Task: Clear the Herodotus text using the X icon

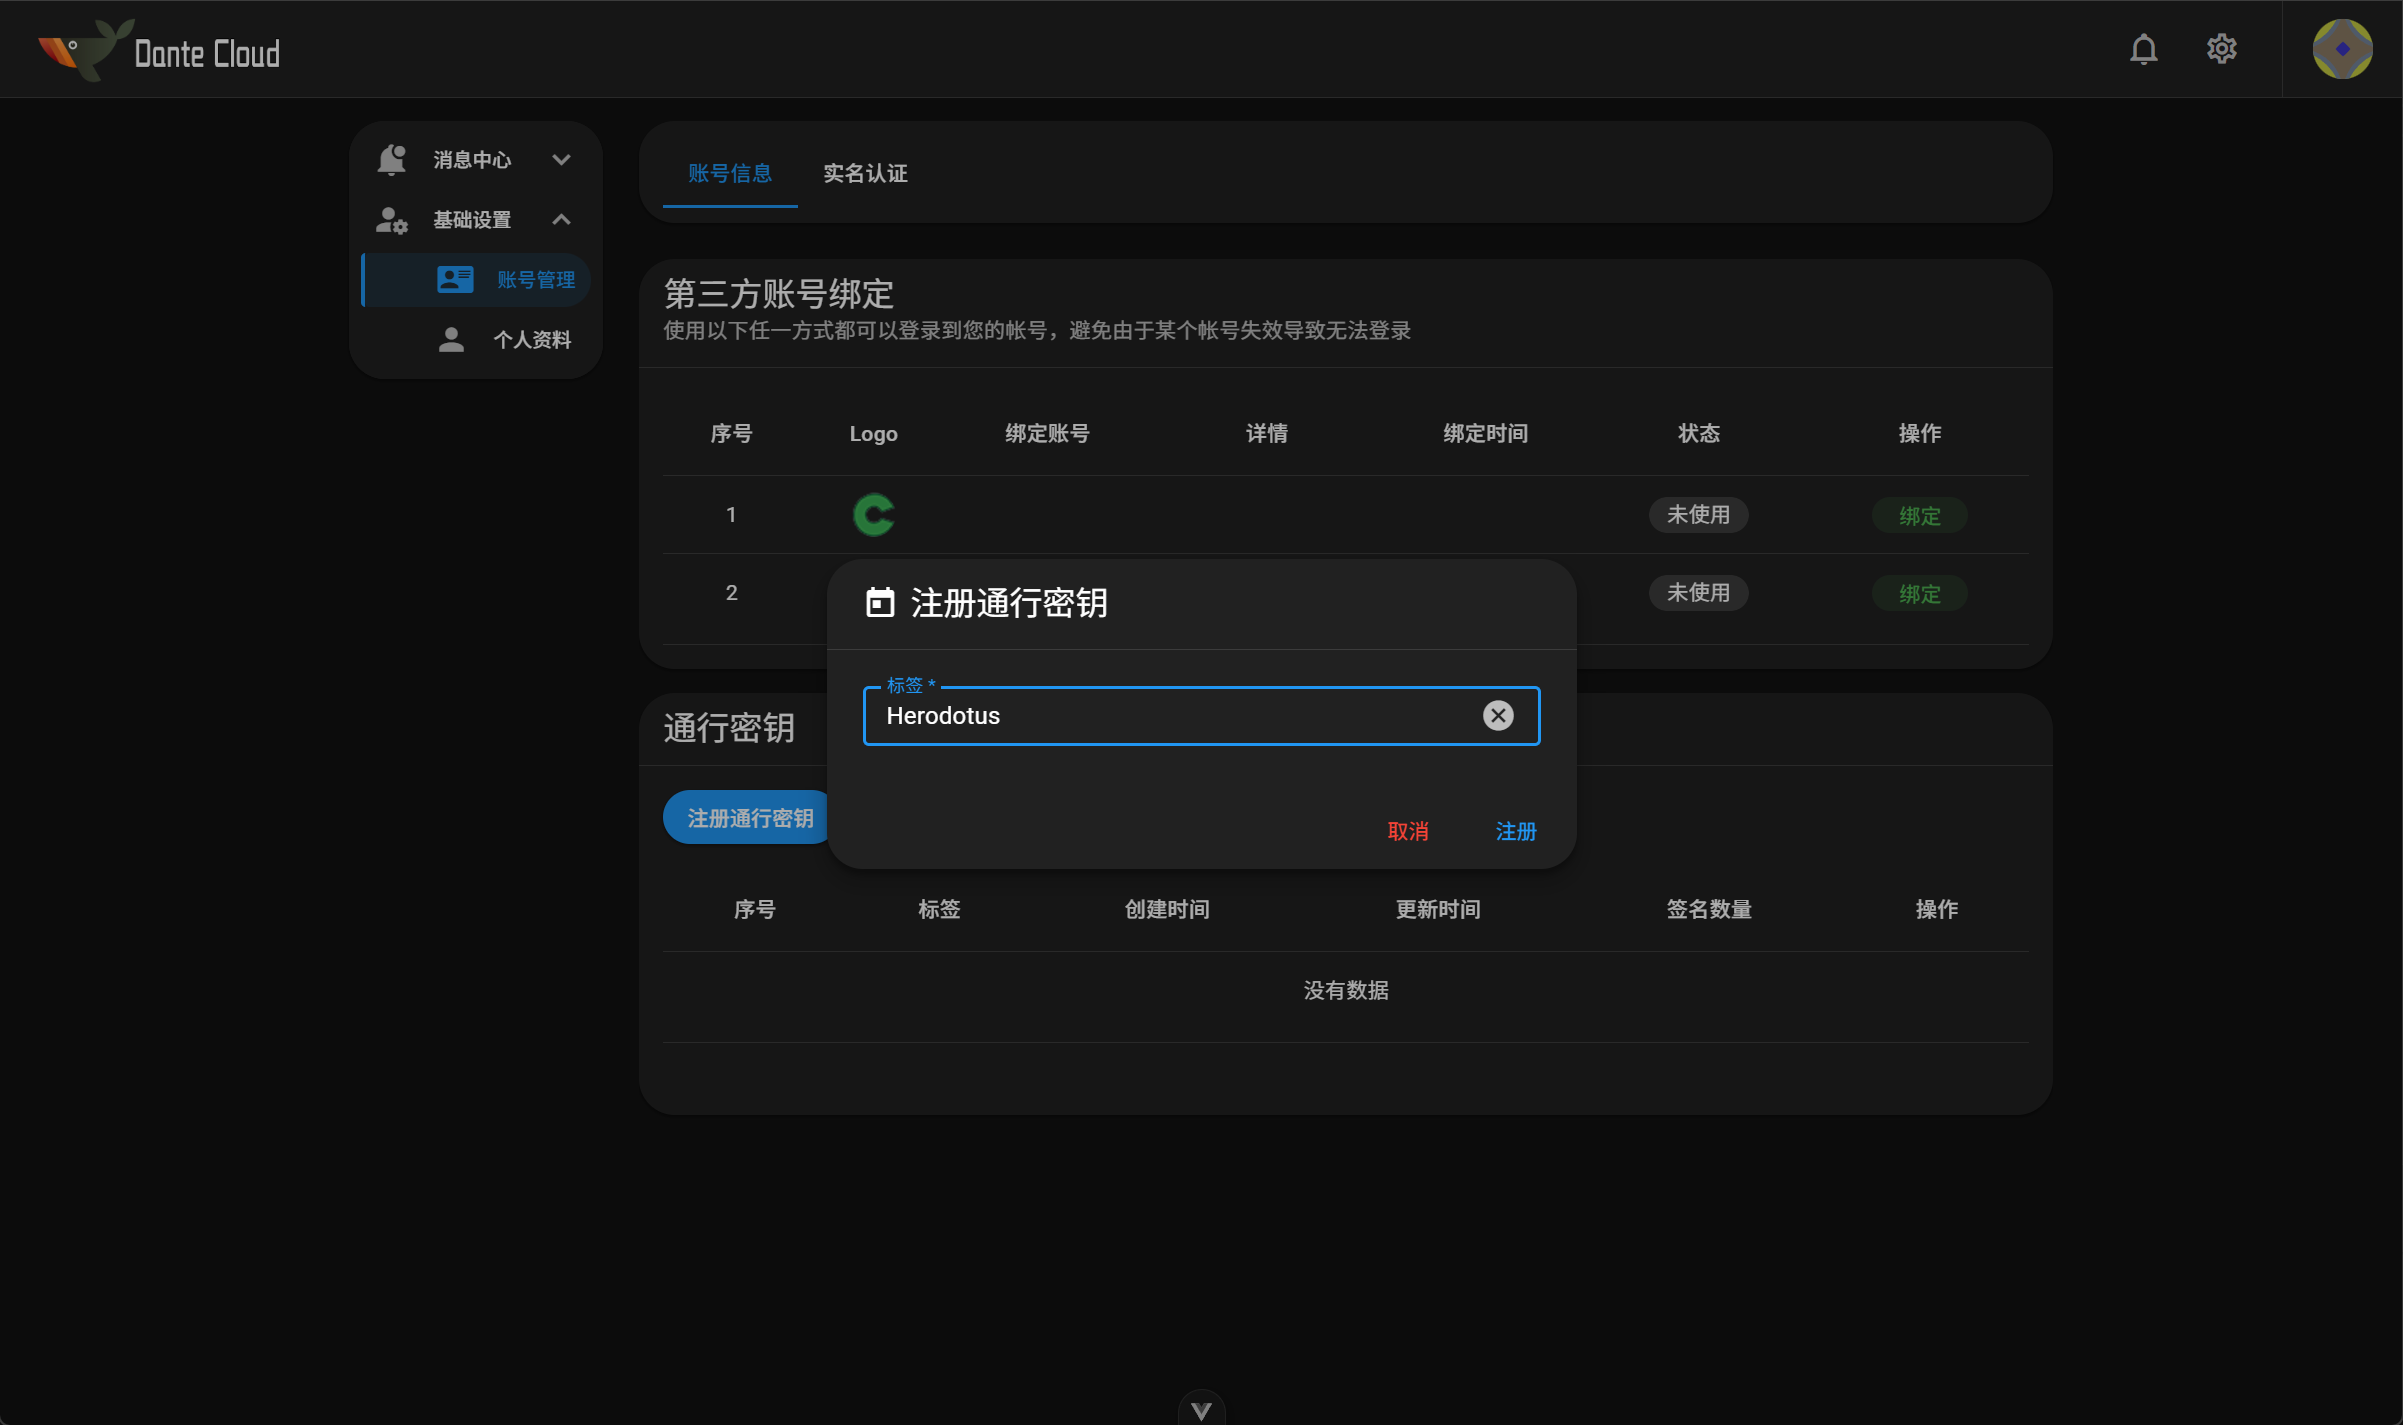Action: tap(1497, 714)
